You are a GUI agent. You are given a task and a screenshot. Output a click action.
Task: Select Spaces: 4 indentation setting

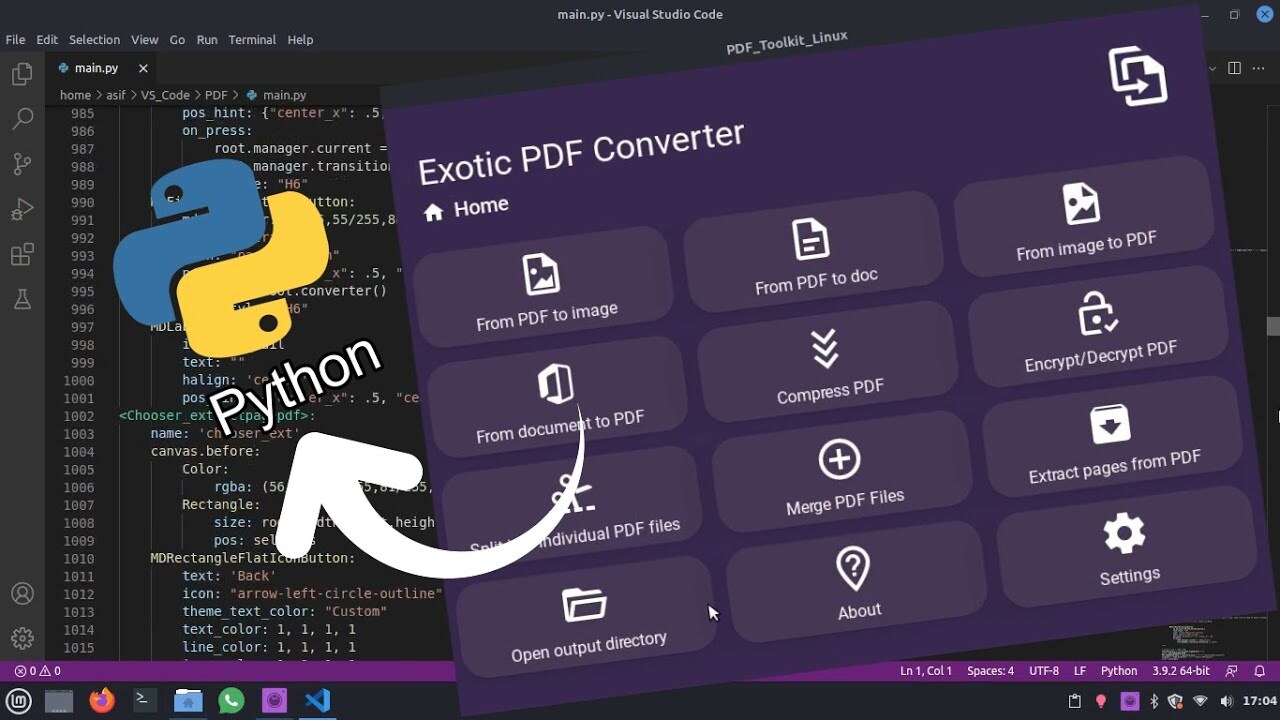(x=990, y=671)
